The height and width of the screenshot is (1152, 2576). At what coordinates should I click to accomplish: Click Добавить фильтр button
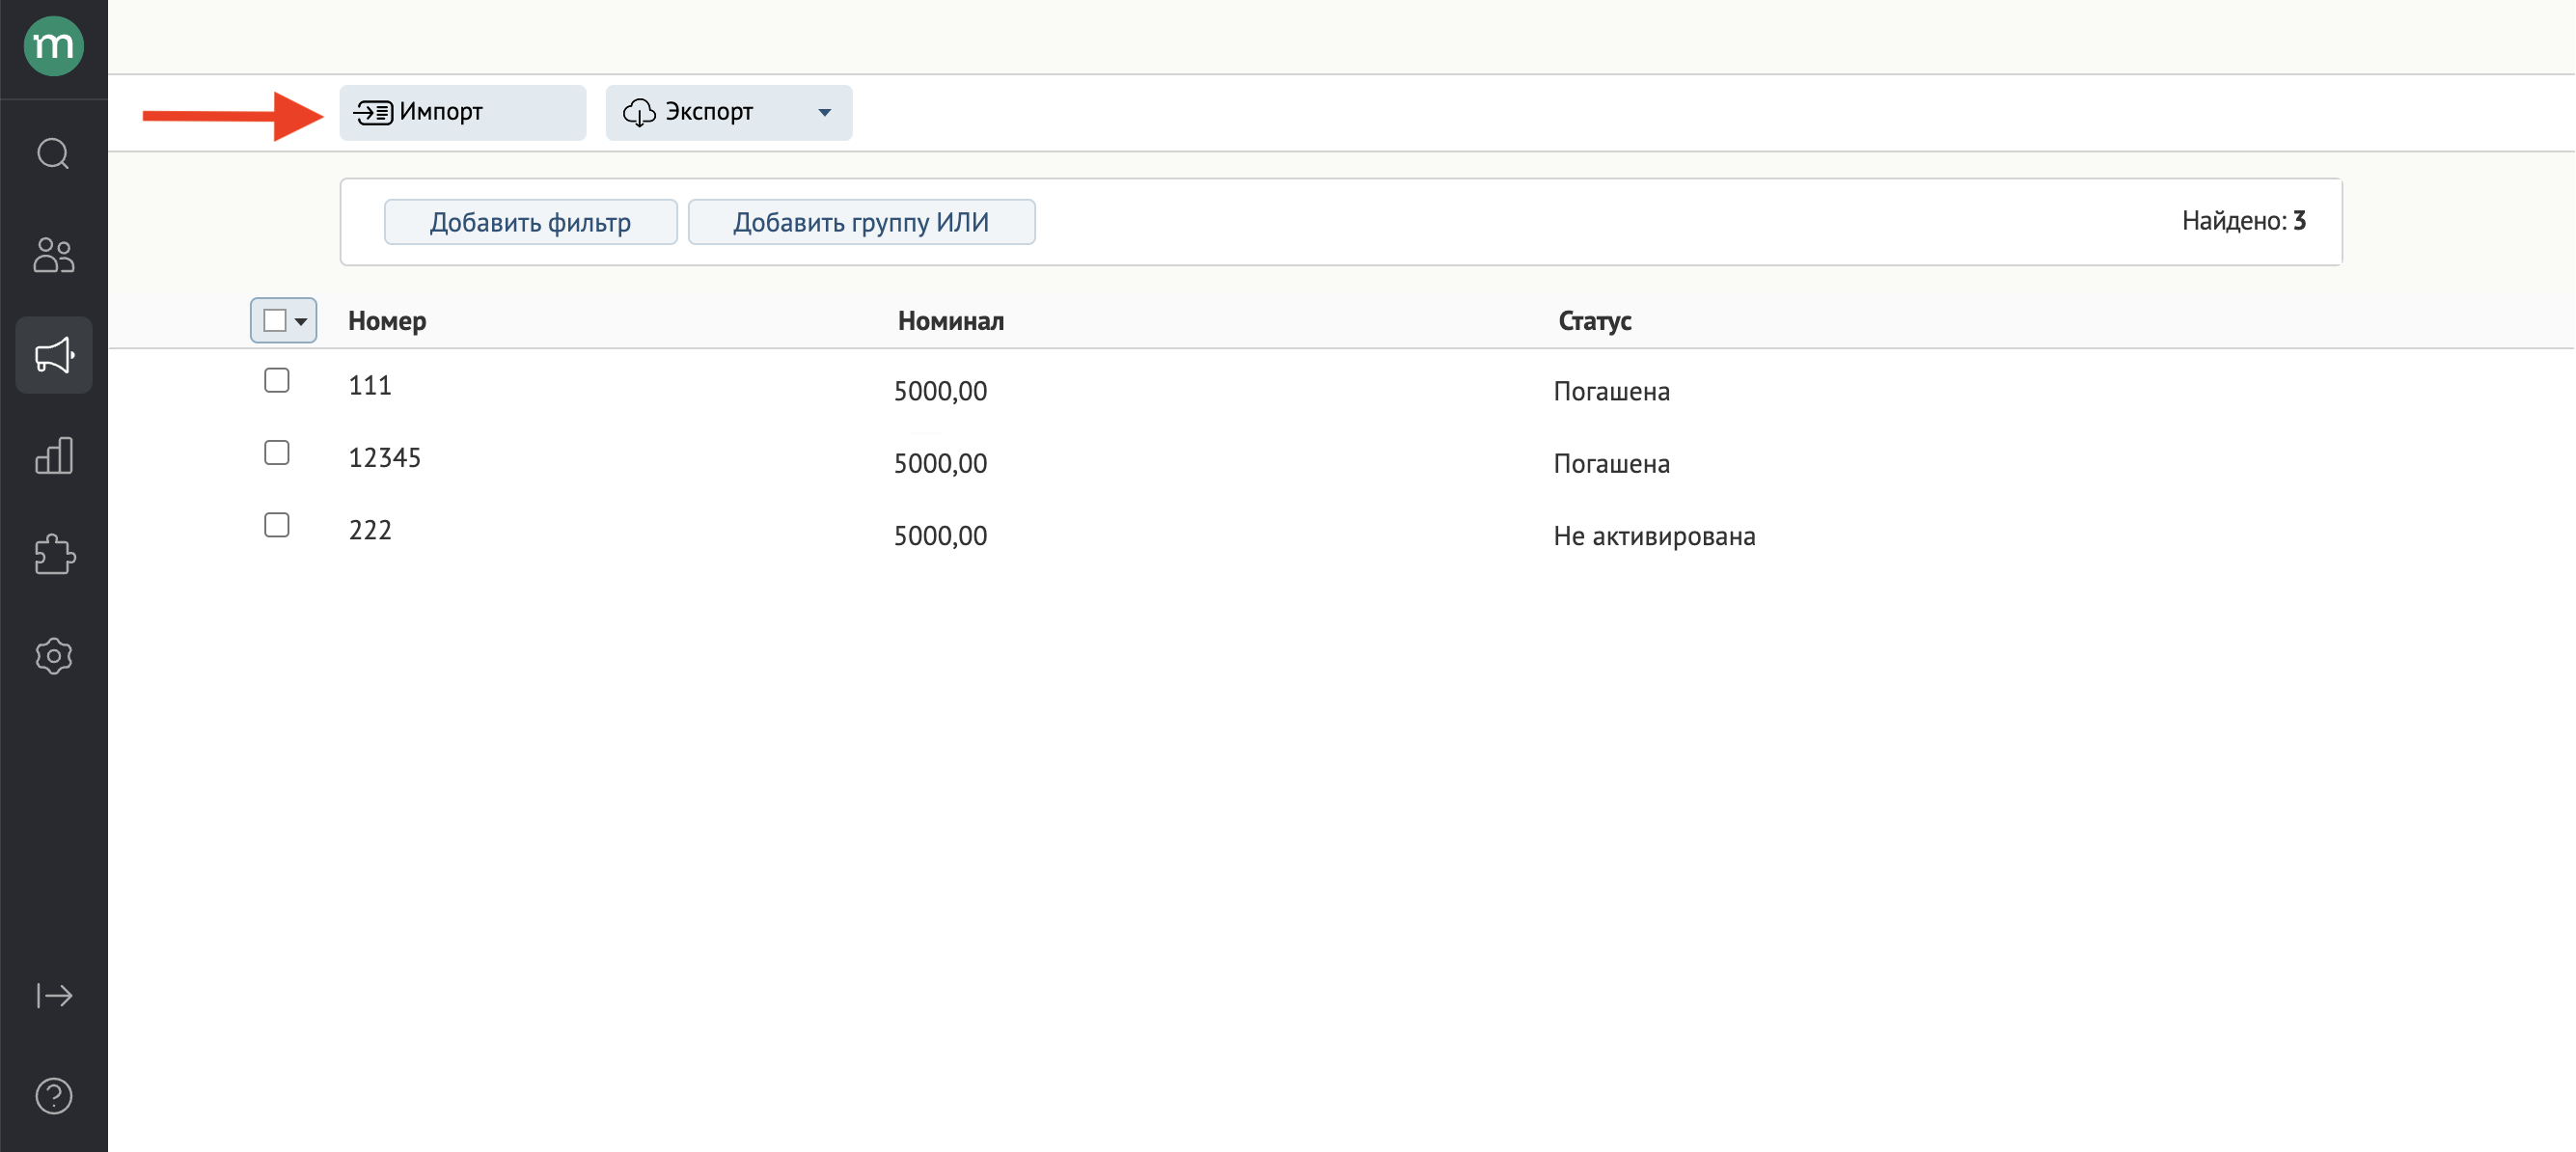[x=530, y=222]
